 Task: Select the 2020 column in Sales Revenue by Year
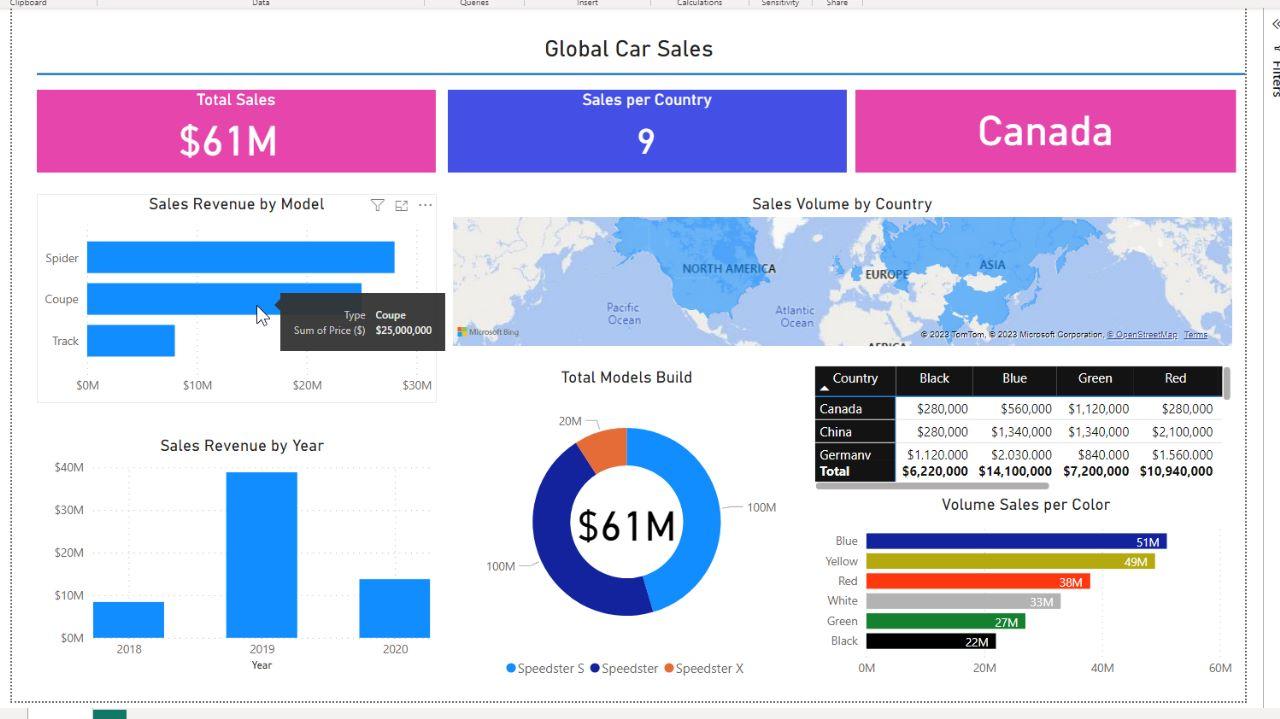395,608
